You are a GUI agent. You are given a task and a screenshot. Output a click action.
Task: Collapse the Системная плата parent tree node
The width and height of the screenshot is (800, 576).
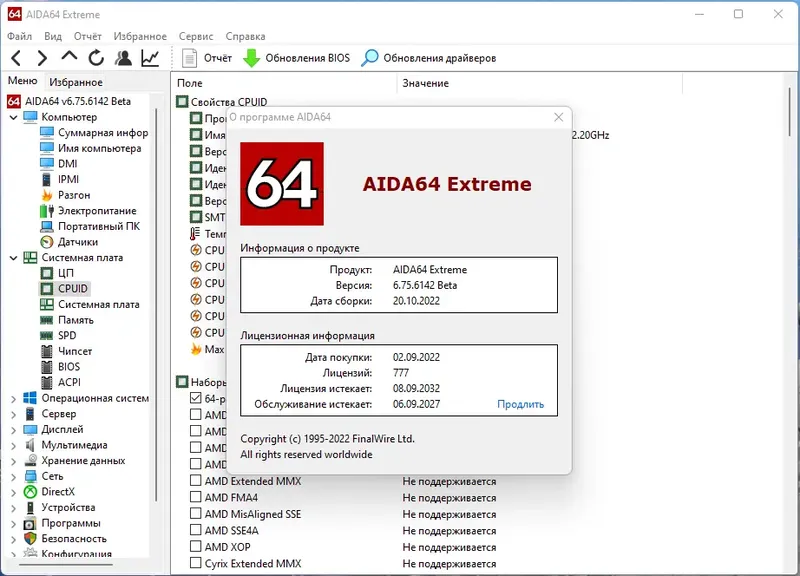pos(14,258)
